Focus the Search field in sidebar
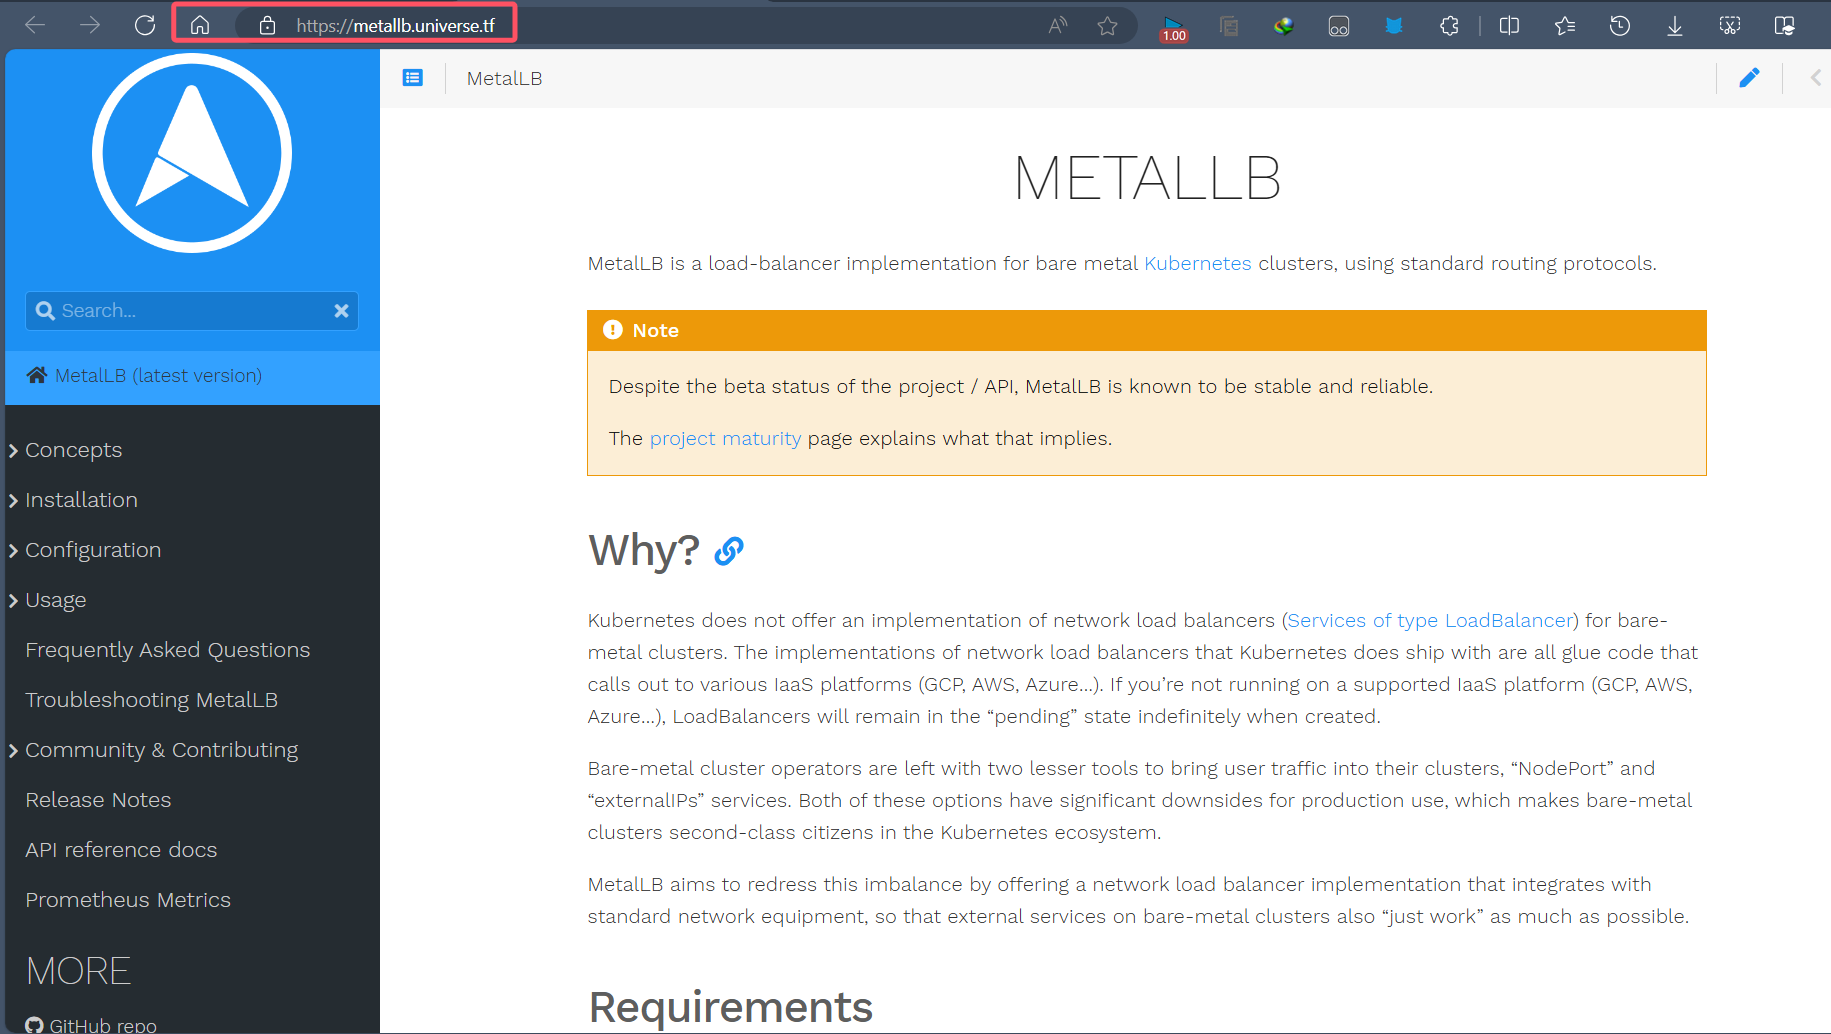Screen dimensions: 1831x1034 192,311
